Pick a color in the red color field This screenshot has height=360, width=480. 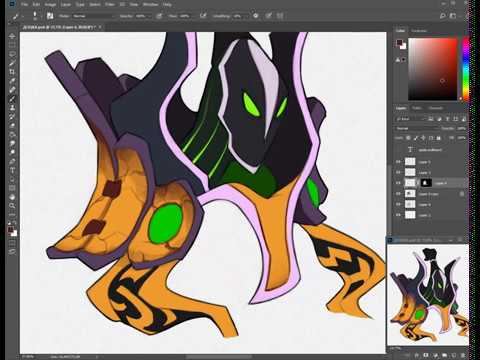point(433,69)
